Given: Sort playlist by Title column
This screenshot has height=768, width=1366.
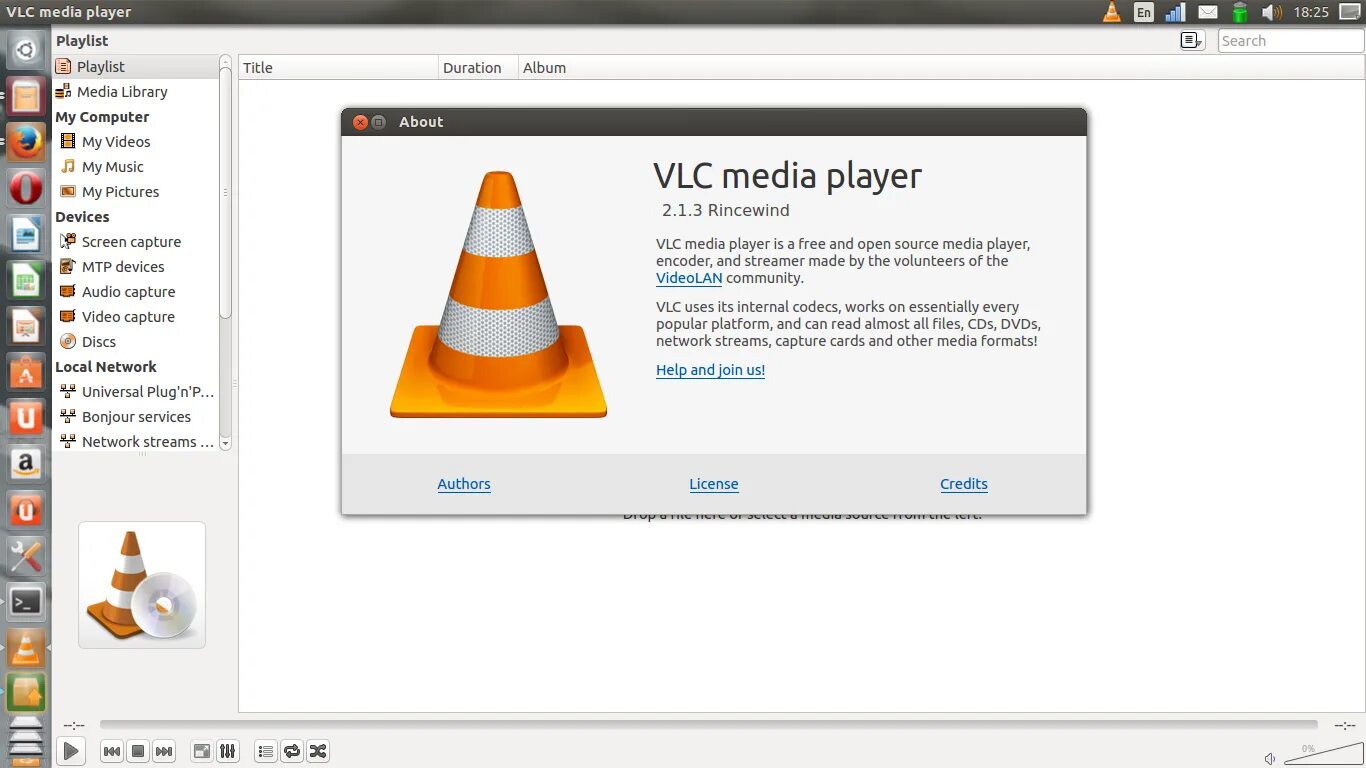Looking at the screenshot, I should [339, 67].
